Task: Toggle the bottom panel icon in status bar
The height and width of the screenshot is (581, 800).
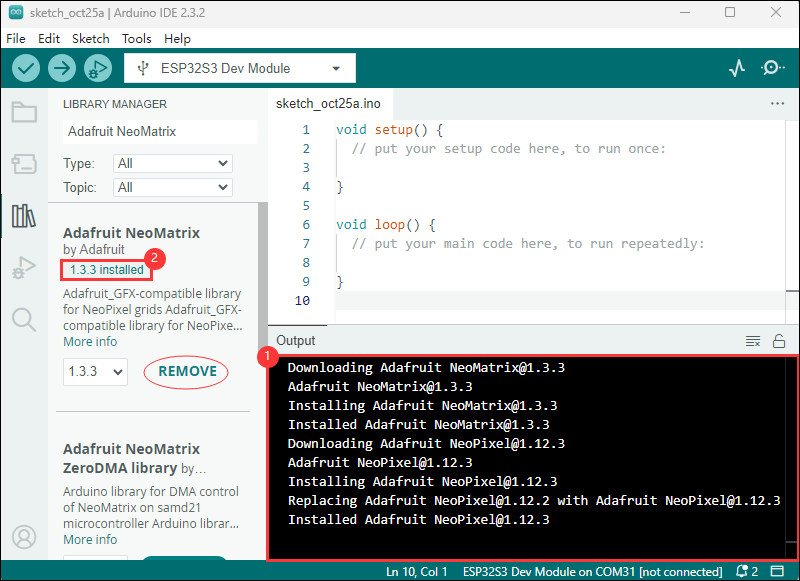Action: (x=777, y=571)
